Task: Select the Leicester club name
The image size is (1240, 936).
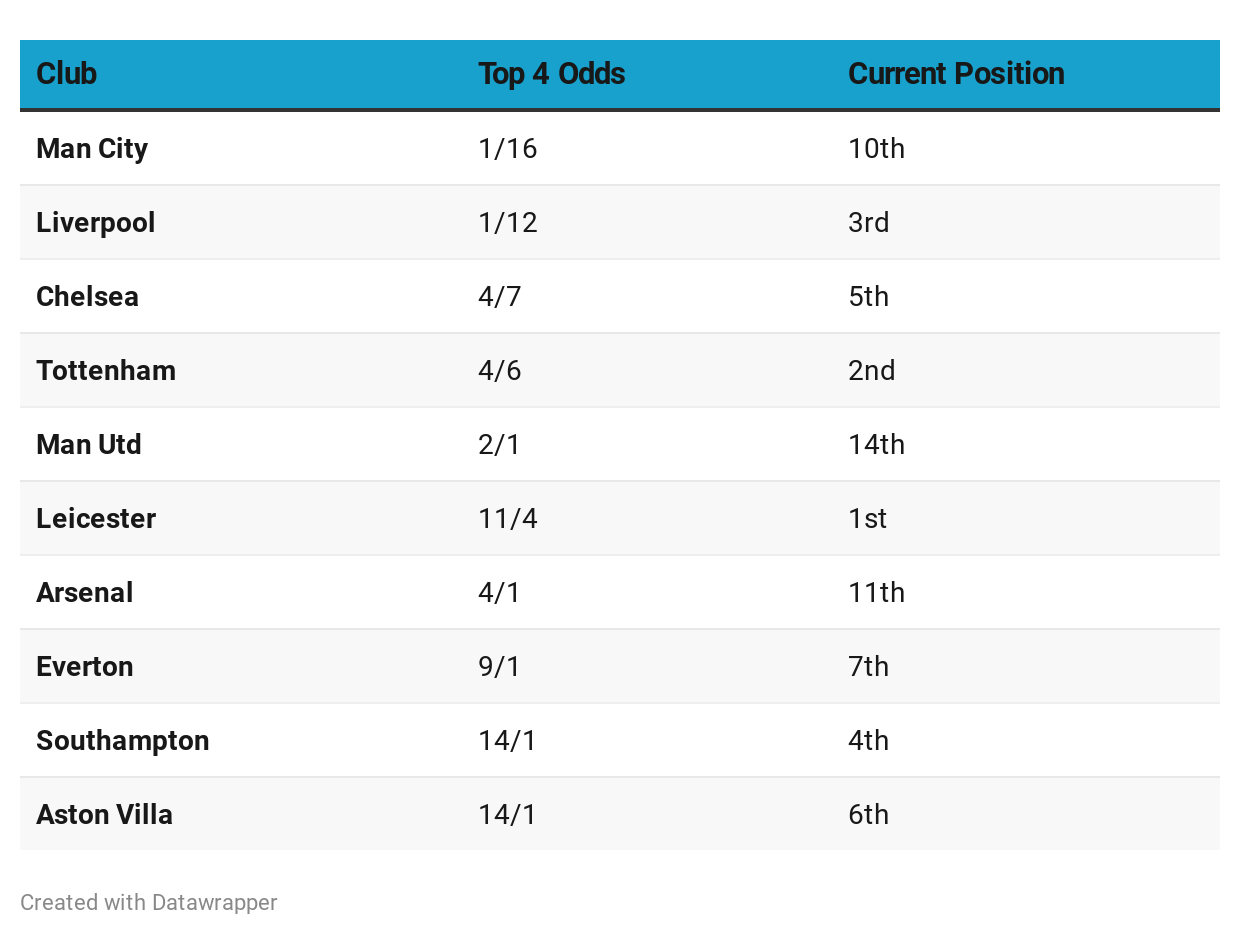Action: 96,518
